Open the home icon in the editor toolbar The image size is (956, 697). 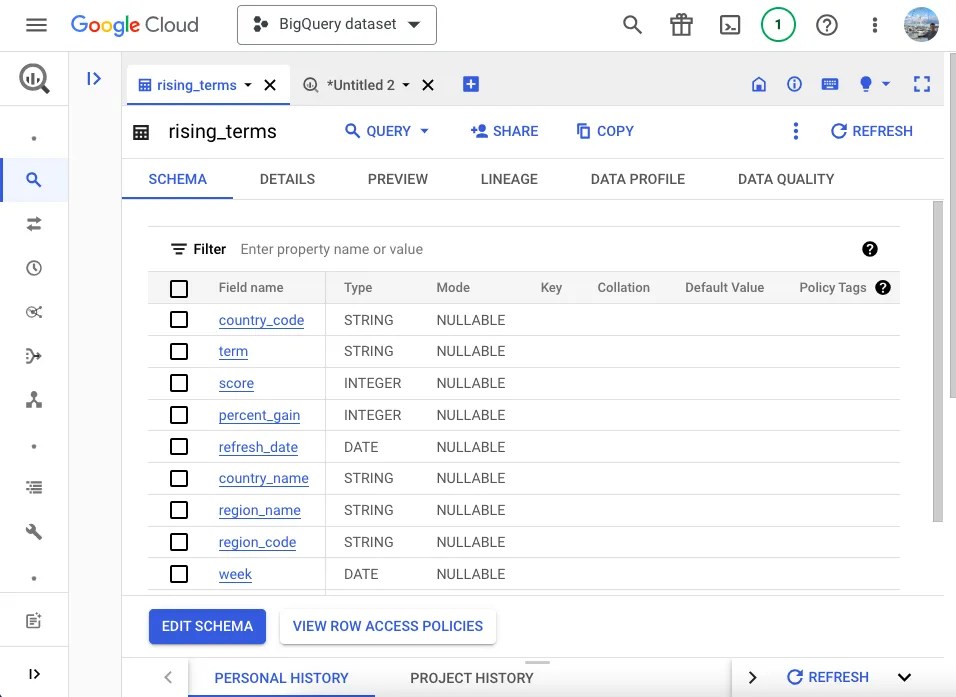pos(759,84)
